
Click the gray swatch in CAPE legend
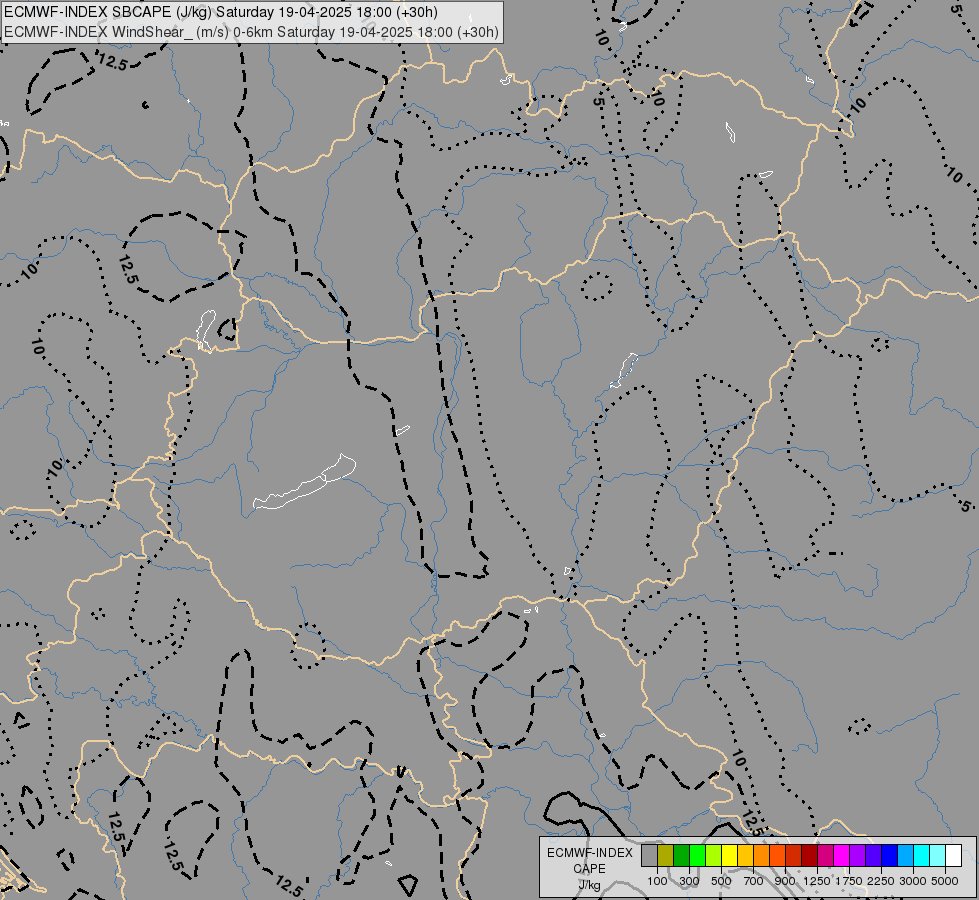pyautogui.click(x=650, y=855)
